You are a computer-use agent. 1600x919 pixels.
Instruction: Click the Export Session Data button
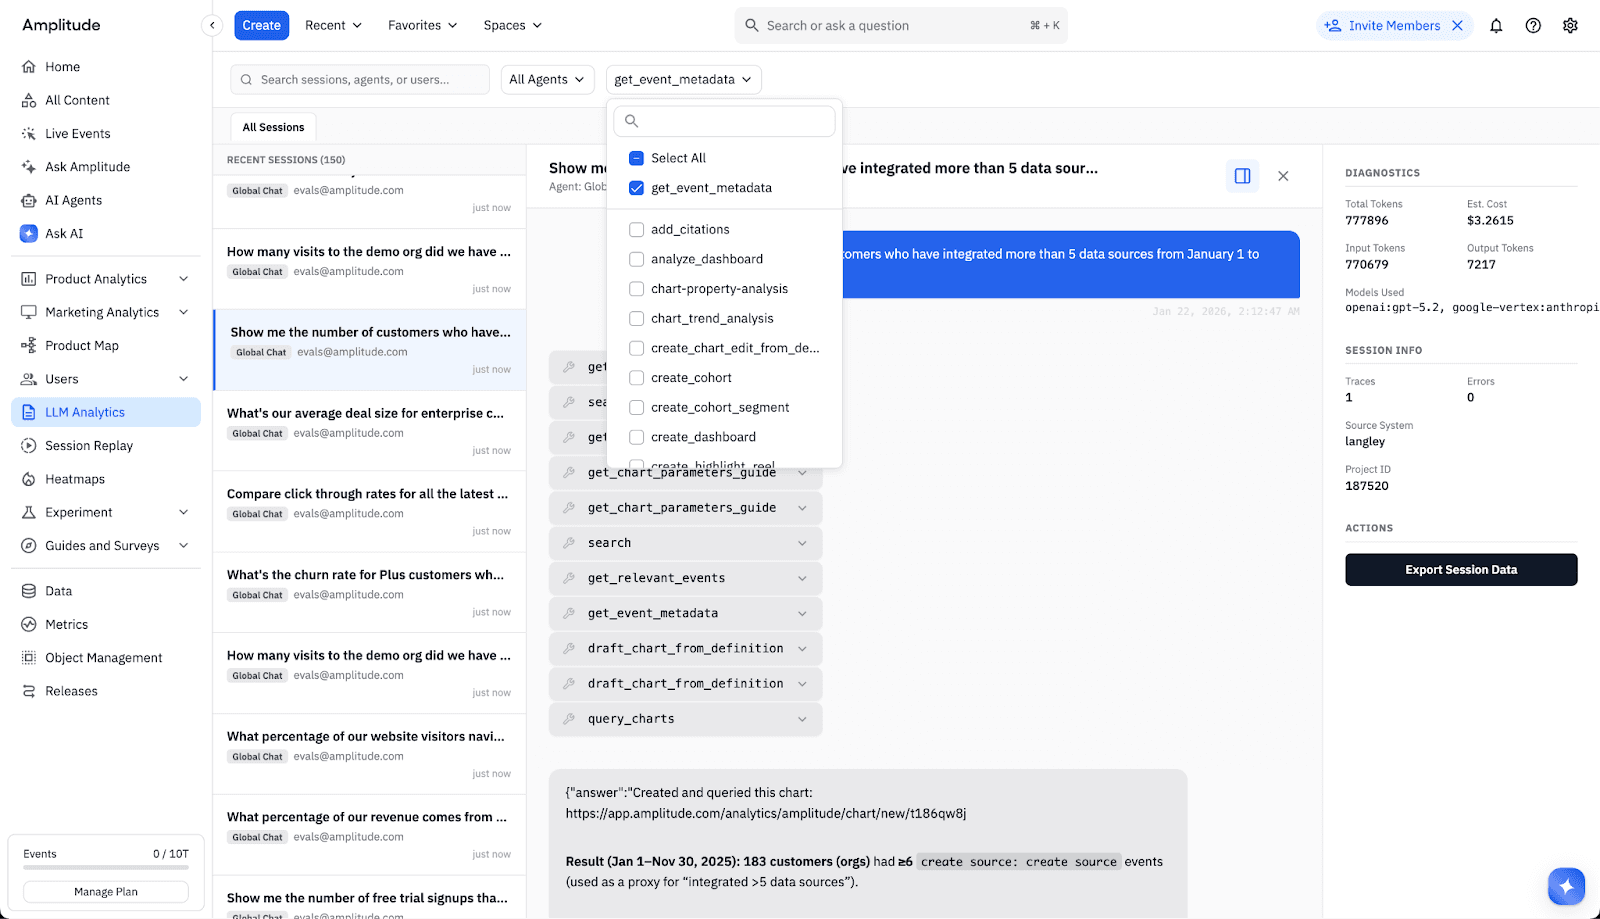pyautogui.click(x=1460, y=570)
